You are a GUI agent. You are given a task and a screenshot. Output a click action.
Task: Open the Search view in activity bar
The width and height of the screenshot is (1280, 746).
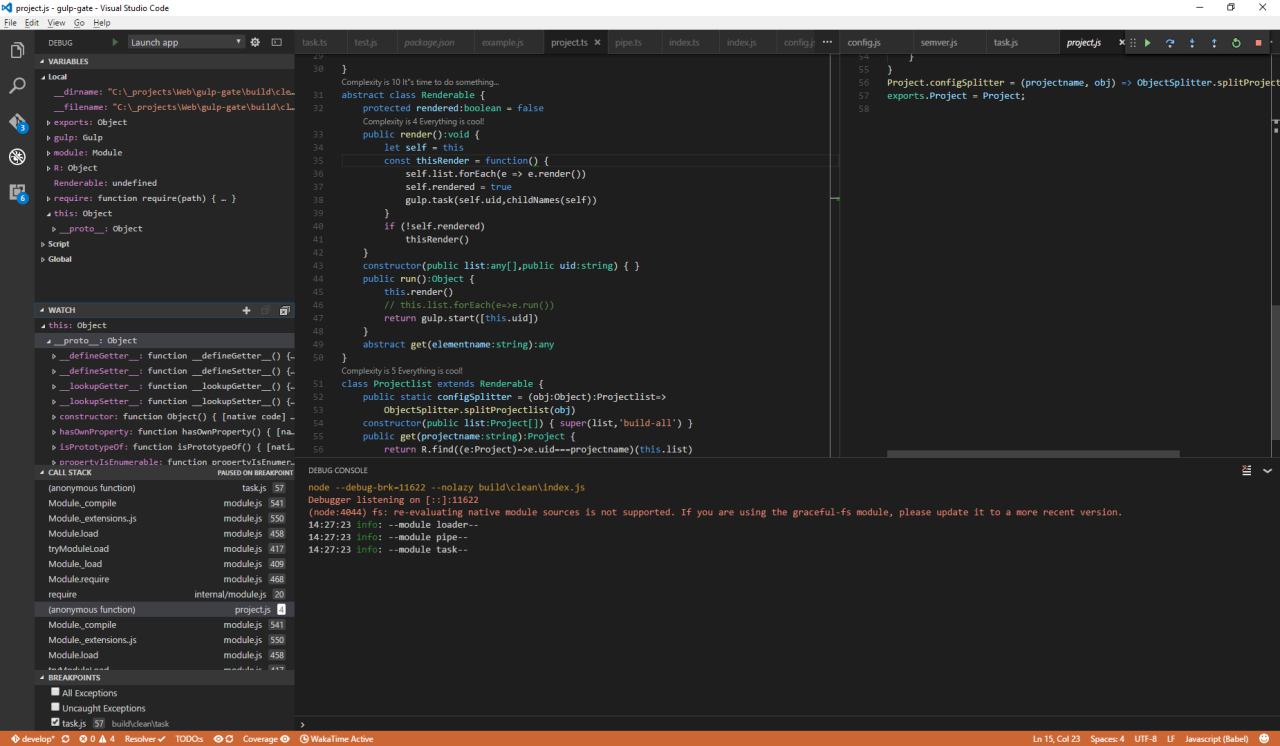17,87
